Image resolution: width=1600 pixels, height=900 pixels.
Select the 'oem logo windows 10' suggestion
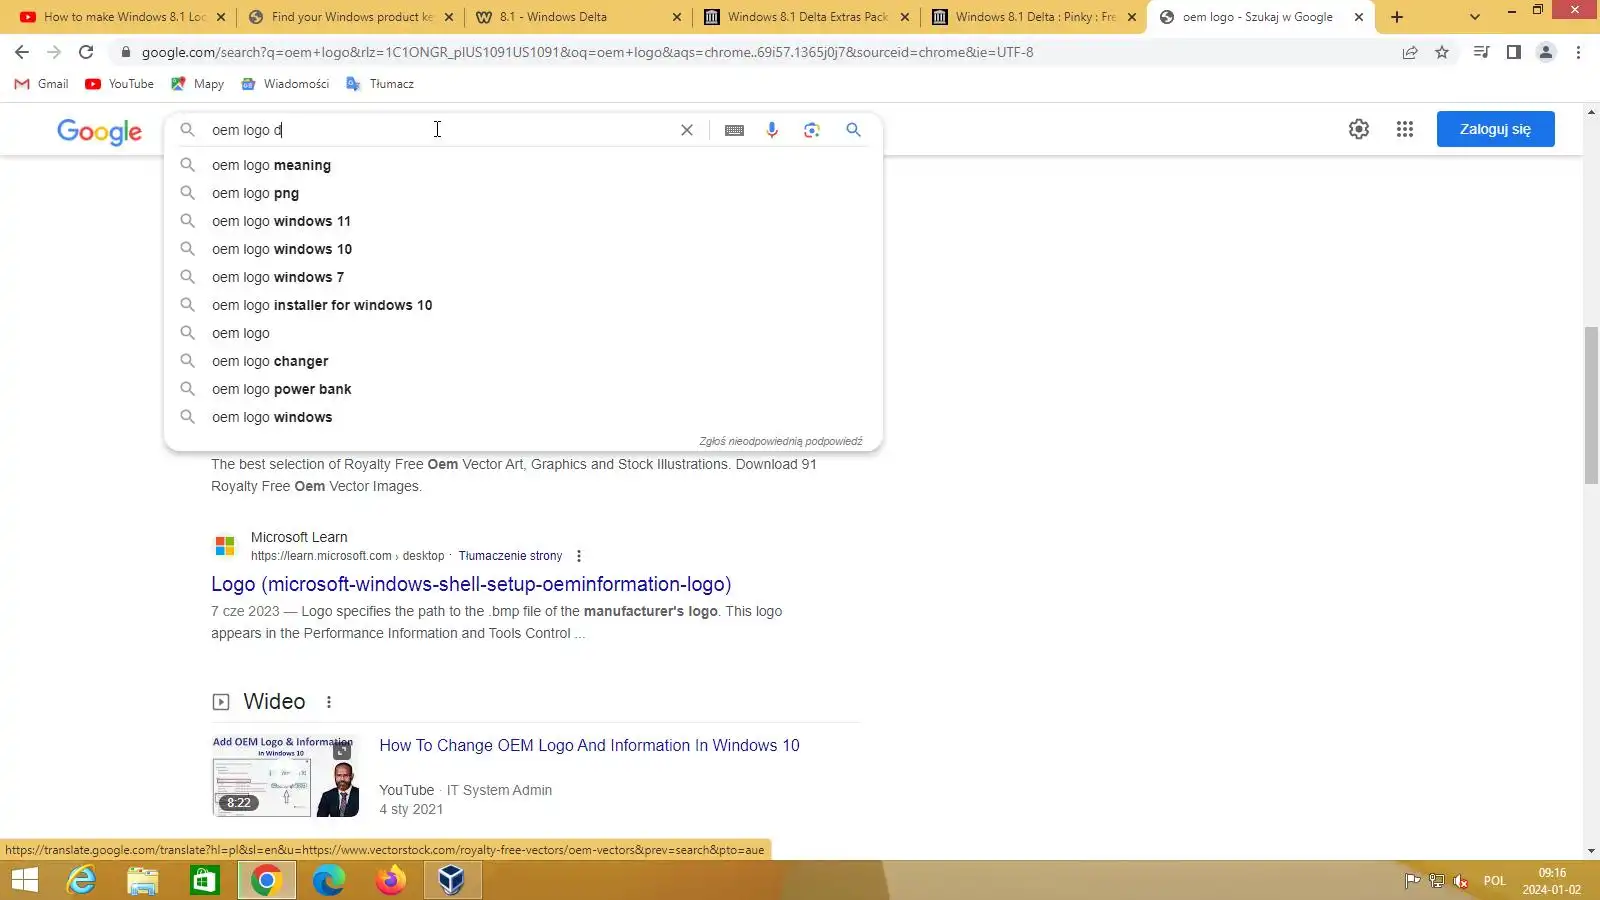pos(523,249)
